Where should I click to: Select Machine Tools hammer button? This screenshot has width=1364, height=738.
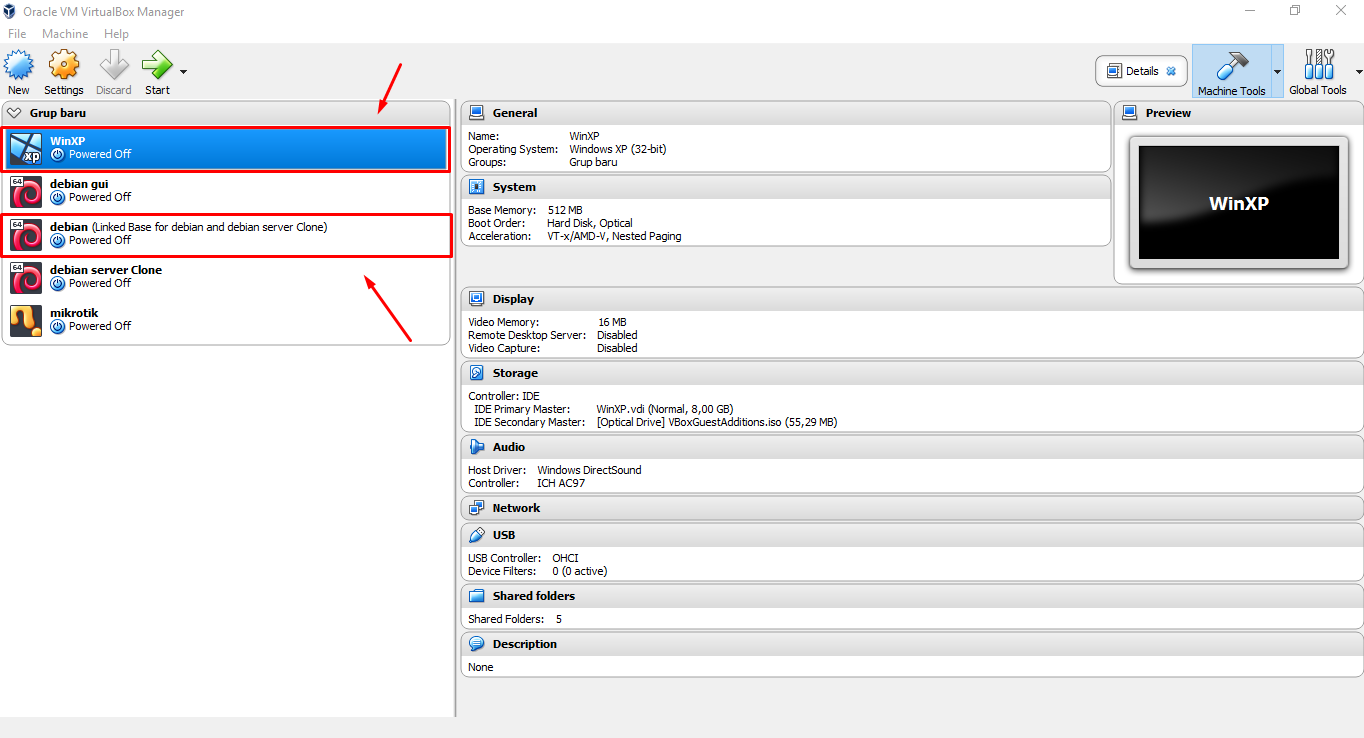(1231, 72)
